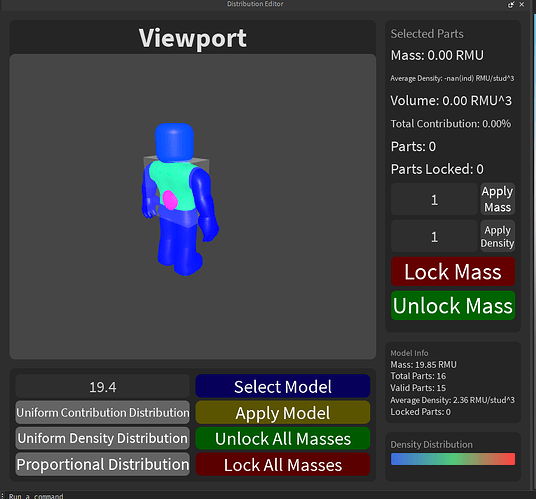Click the Apply Model button

[x=283, y=413]
